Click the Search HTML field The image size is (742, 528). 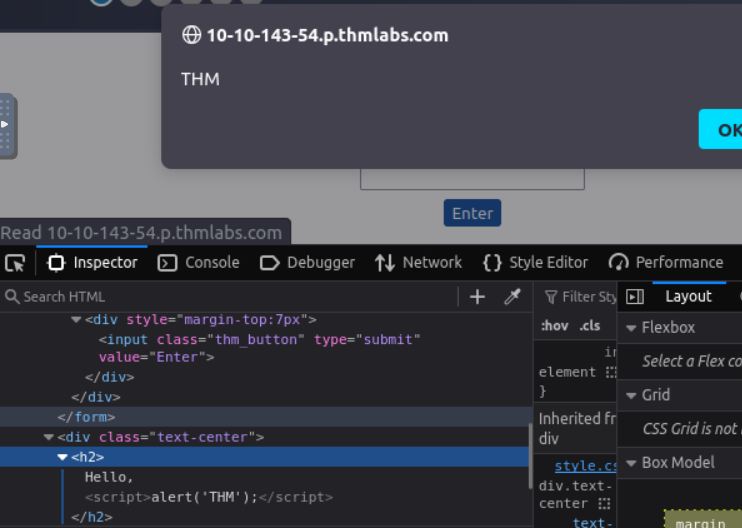[x=230, y=297]
